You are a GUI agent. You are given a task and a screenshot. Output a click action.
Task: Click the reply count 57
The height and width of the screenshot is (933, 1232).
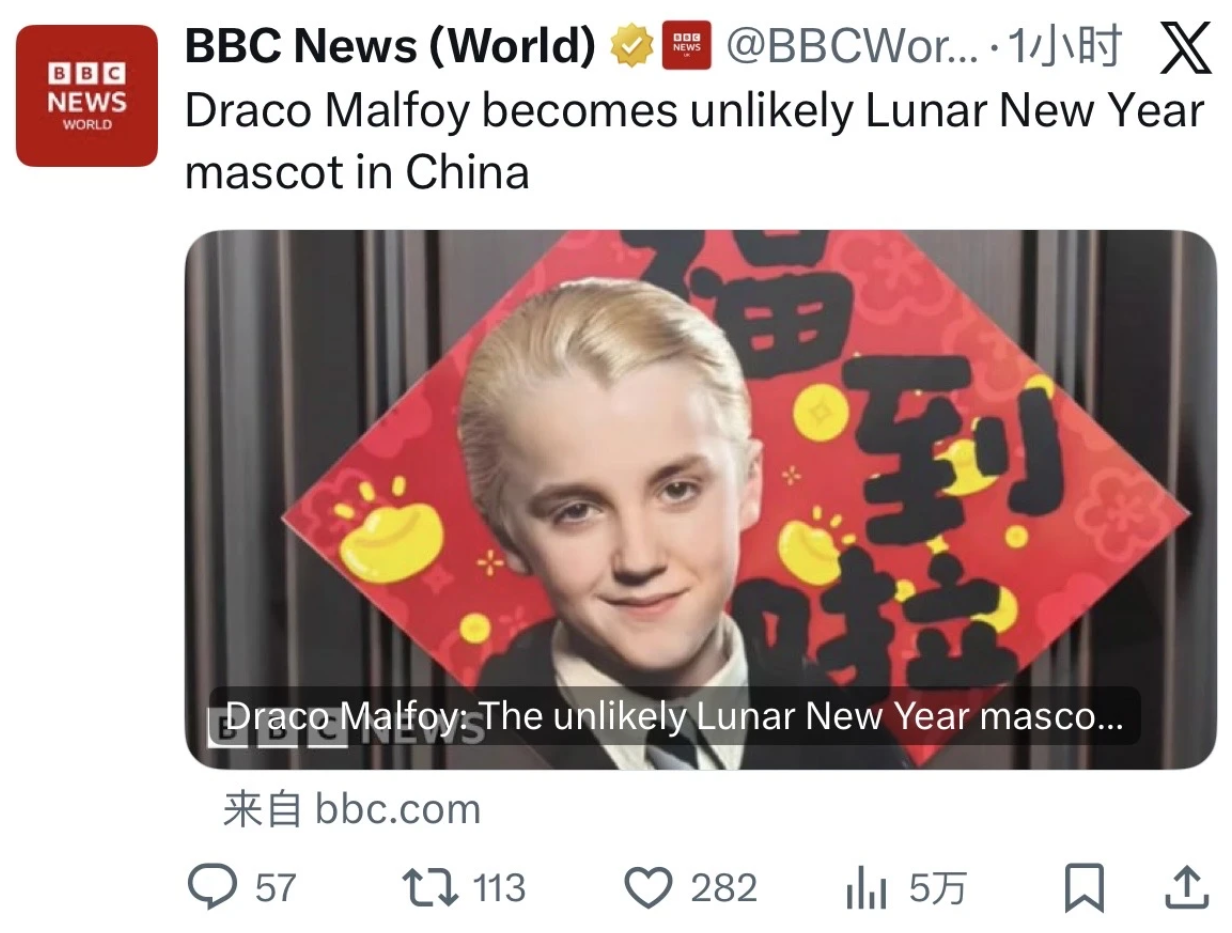[276, 888]
